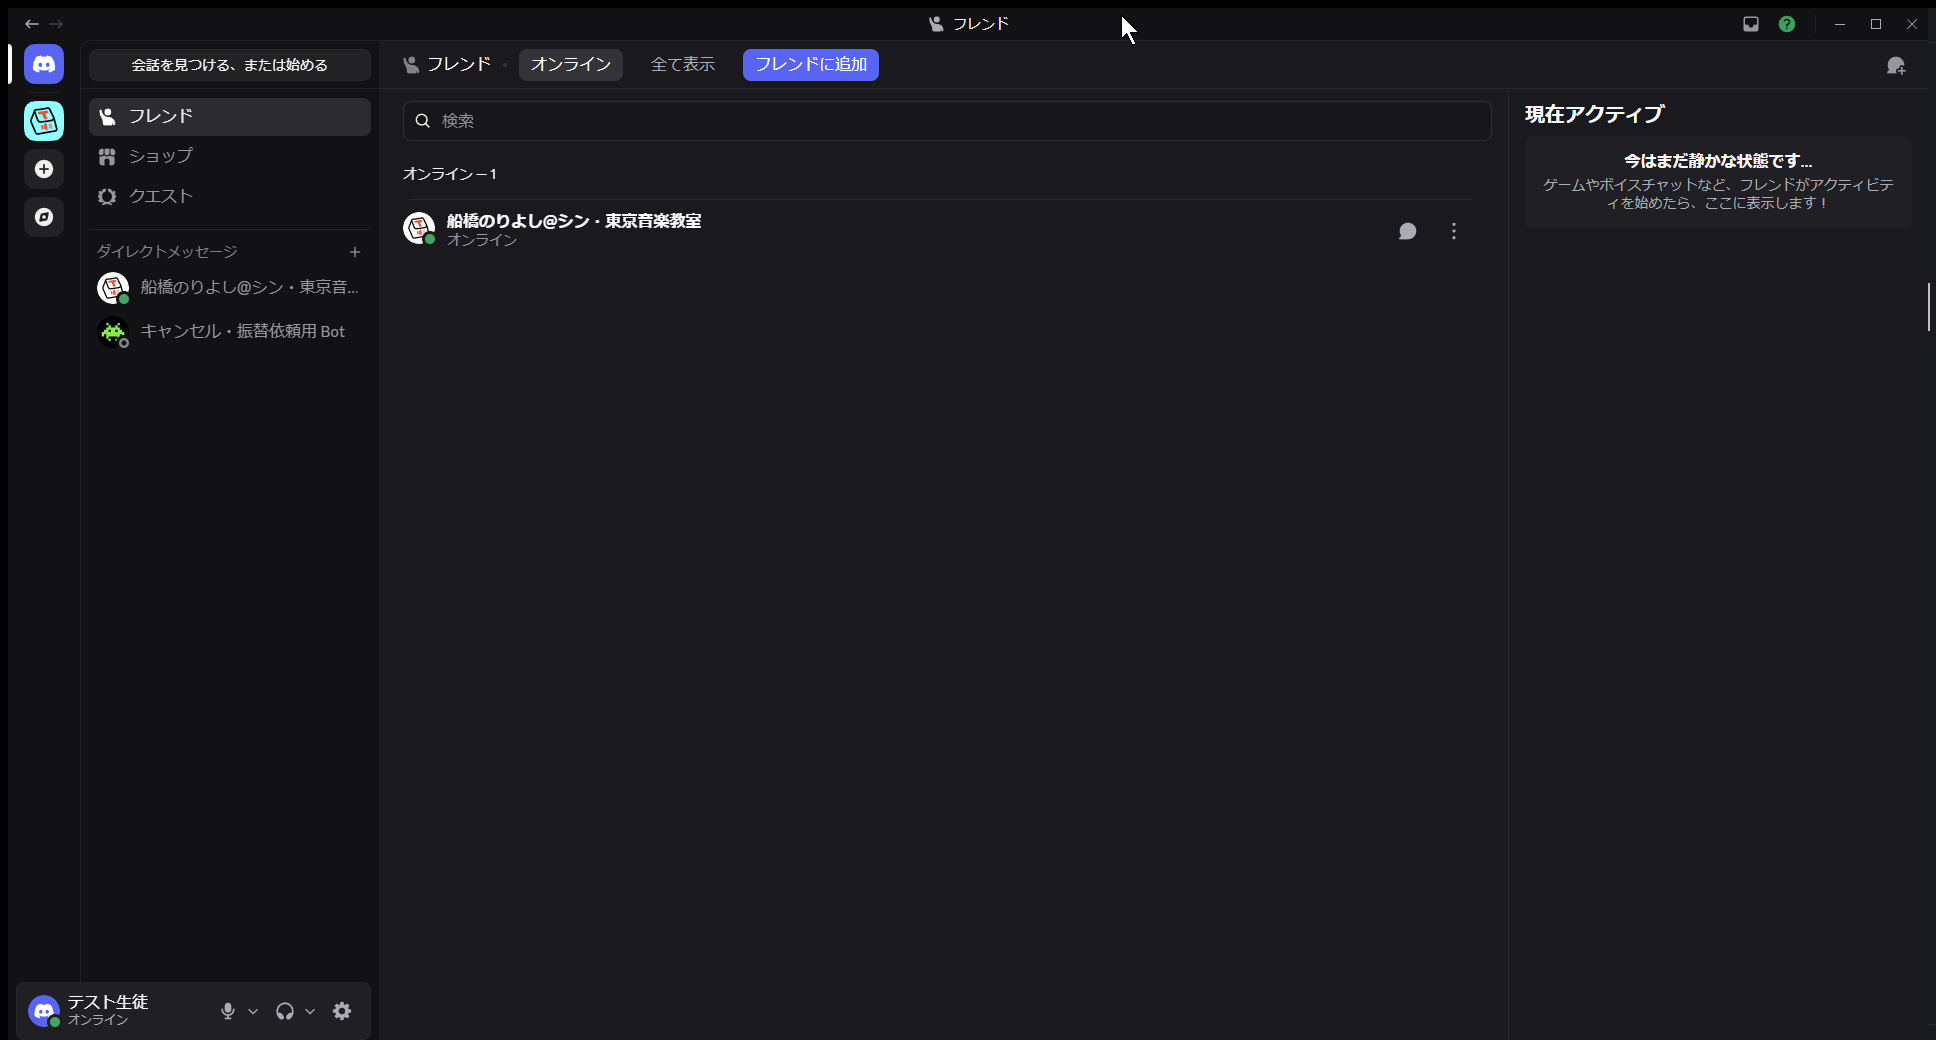This screenshot has height=1040, width=1936.
Task: Click the オンラインー1 section label
Action: pos(450,174)
